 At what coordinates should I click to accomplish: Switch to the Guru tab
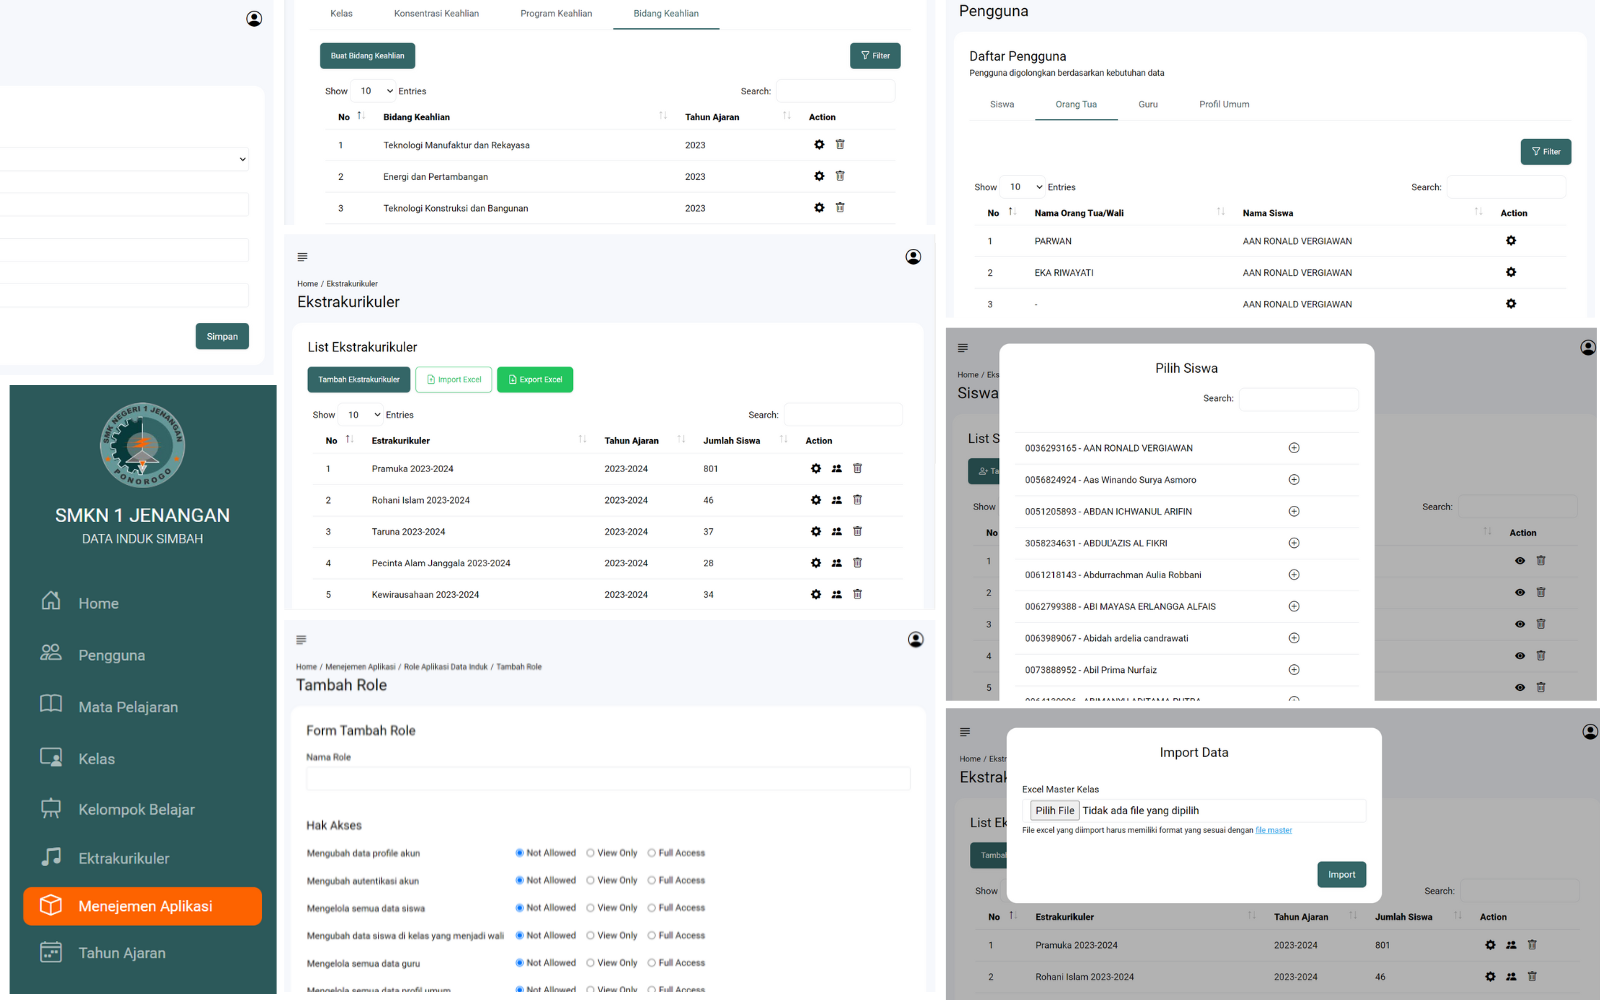pos(1148,104)
